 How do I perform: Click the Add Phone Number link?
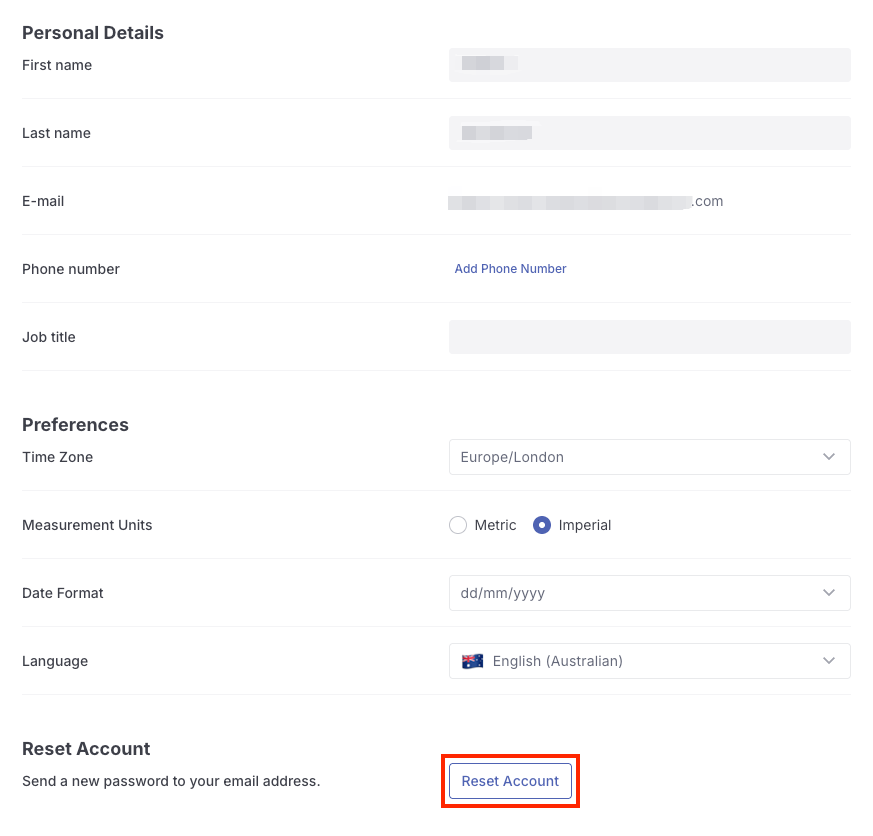click(510, 269)
